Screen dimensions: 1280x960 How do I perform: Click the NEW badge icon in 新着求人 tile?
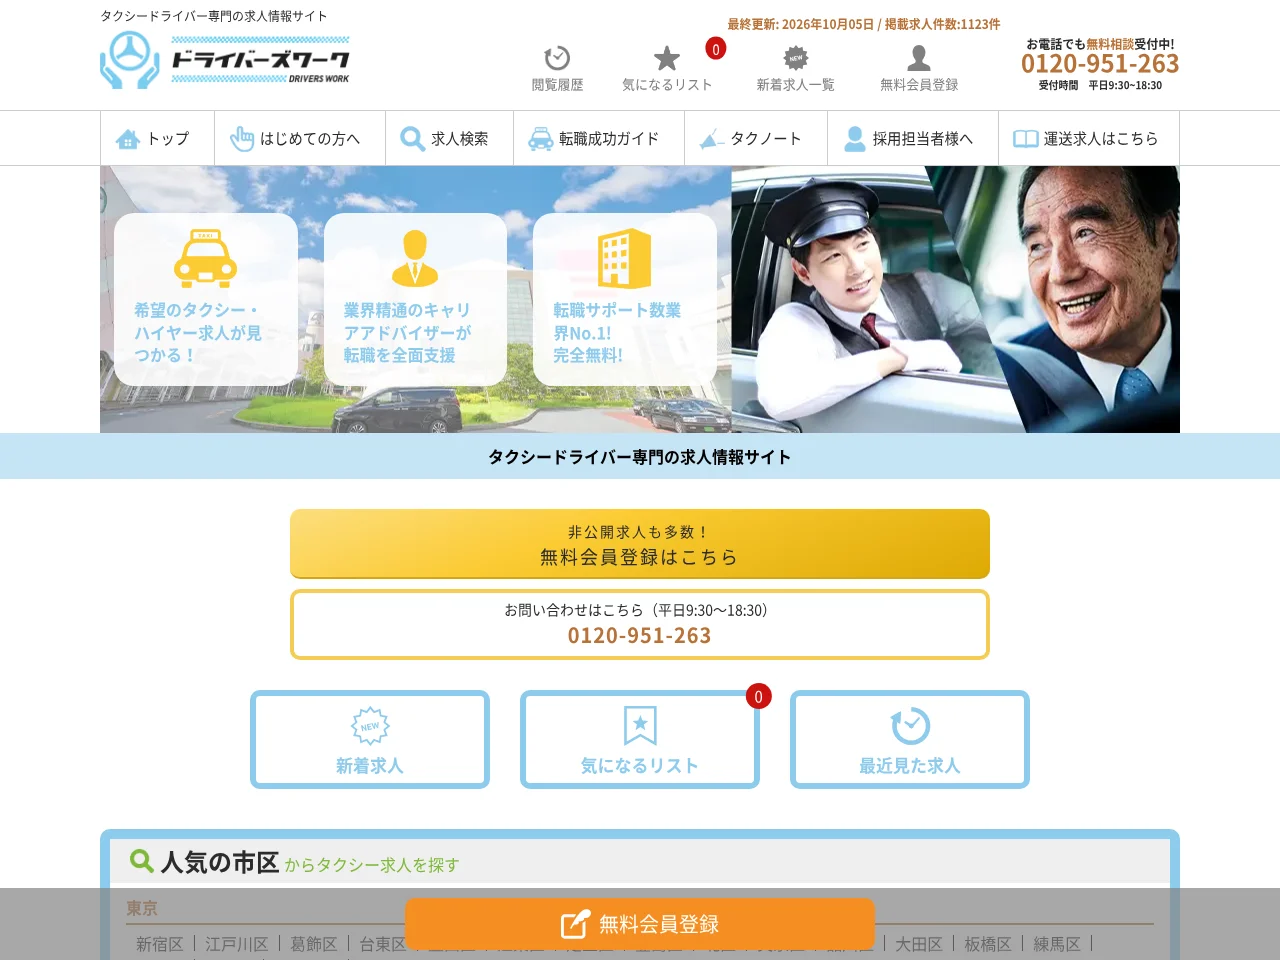tap(370, 726)
